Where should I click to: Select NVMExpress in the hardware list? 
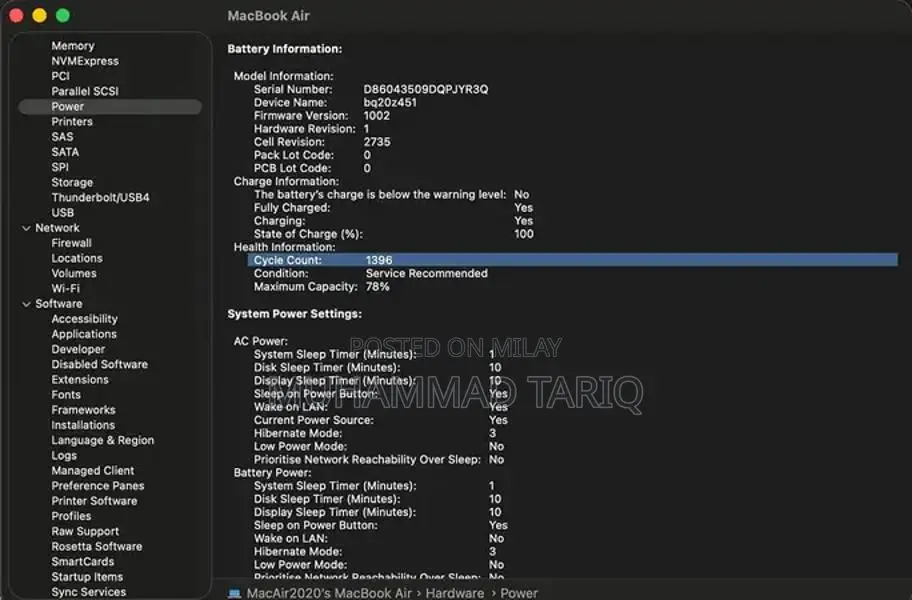pos(85,61)
